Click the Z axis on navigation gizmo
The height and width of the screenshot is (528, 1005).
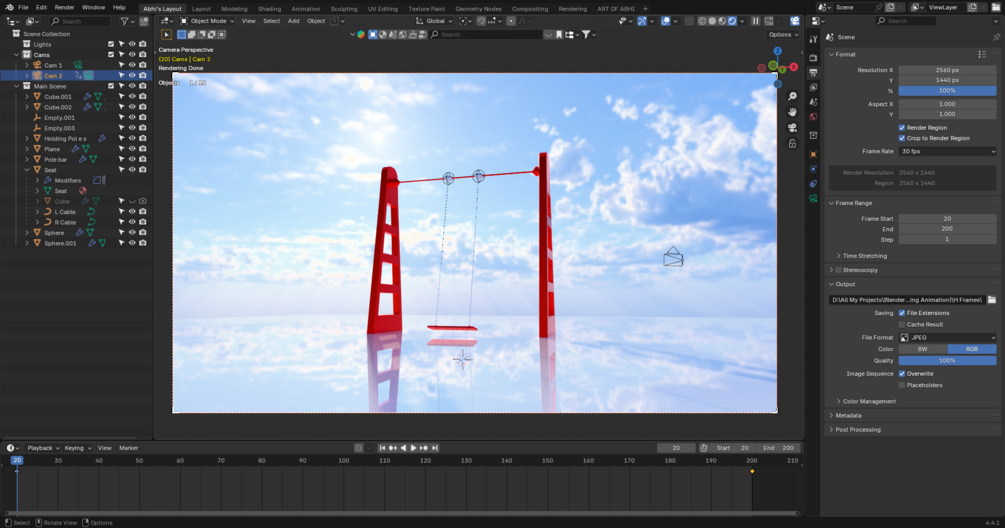pyautogui.click(x=777, y=51)
